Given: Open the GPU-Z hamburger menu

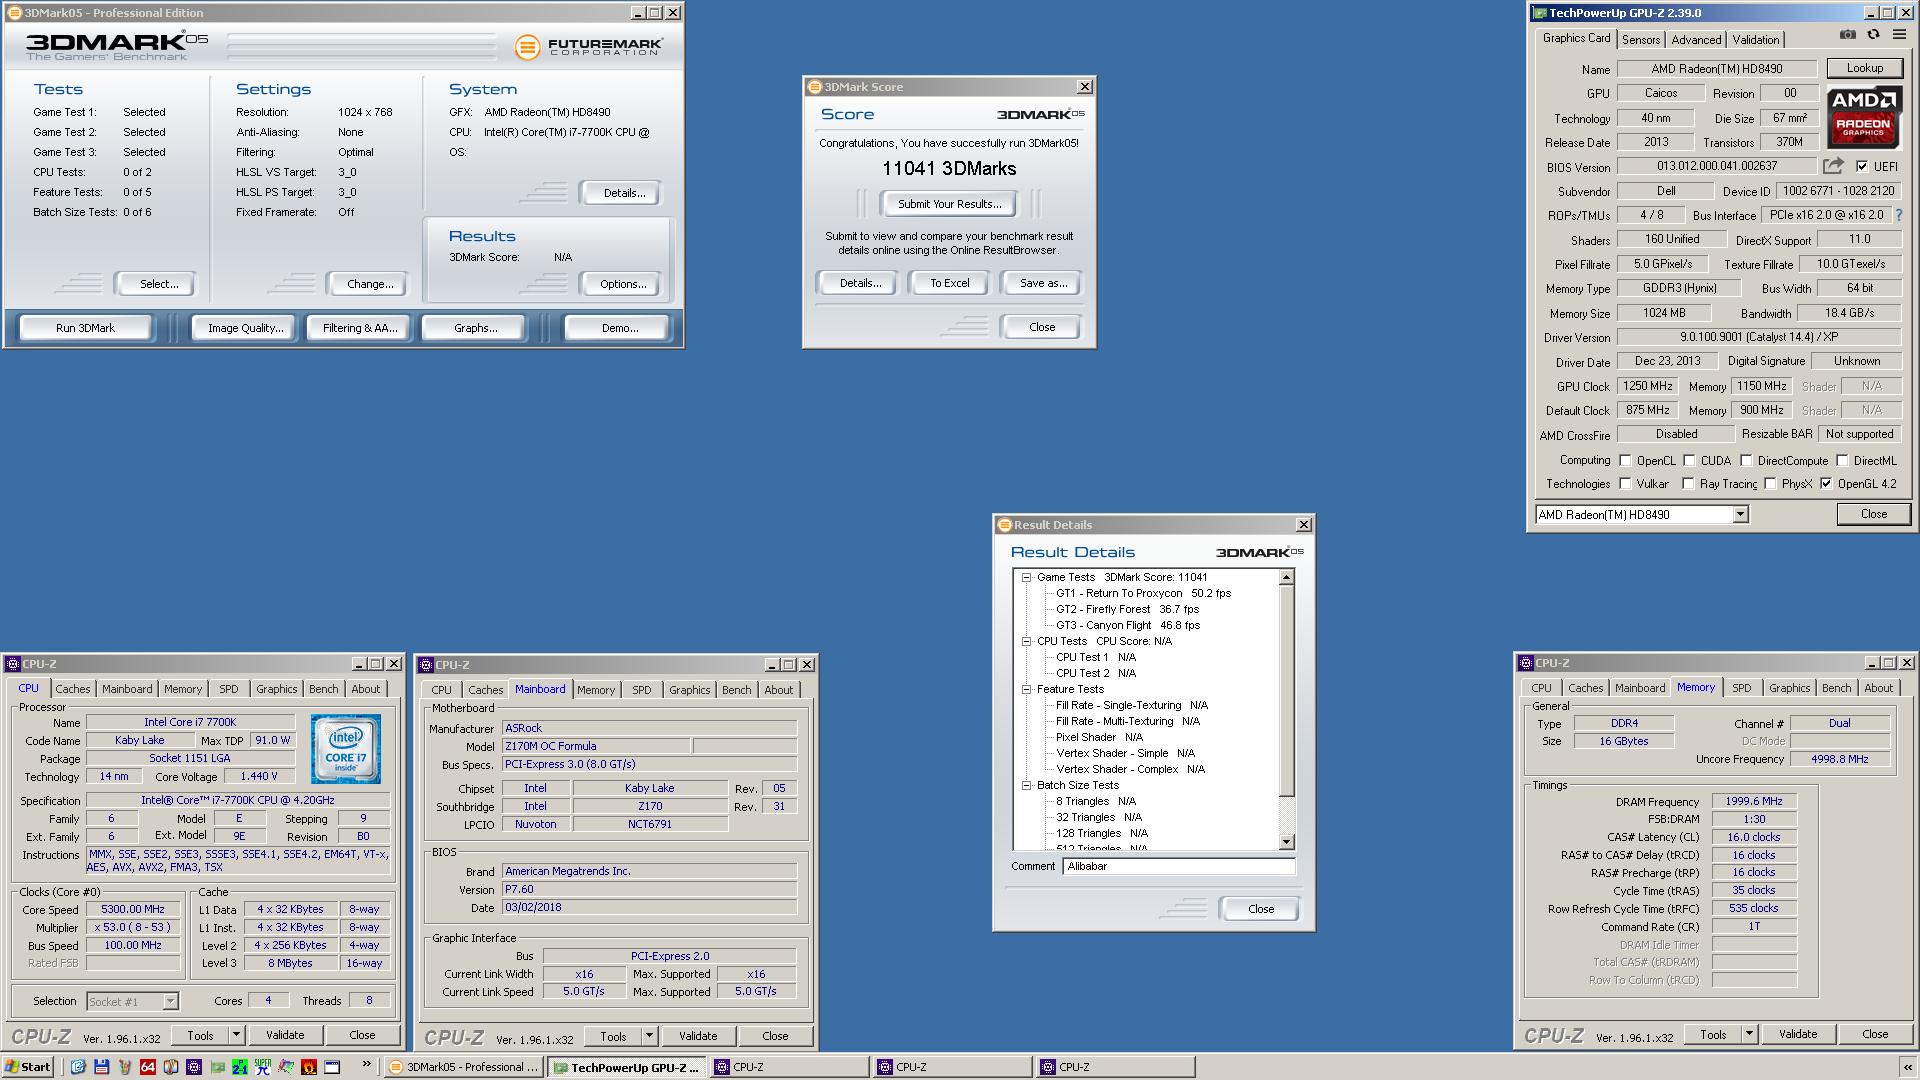Looking at the screenshot, I should (1898, 35).
